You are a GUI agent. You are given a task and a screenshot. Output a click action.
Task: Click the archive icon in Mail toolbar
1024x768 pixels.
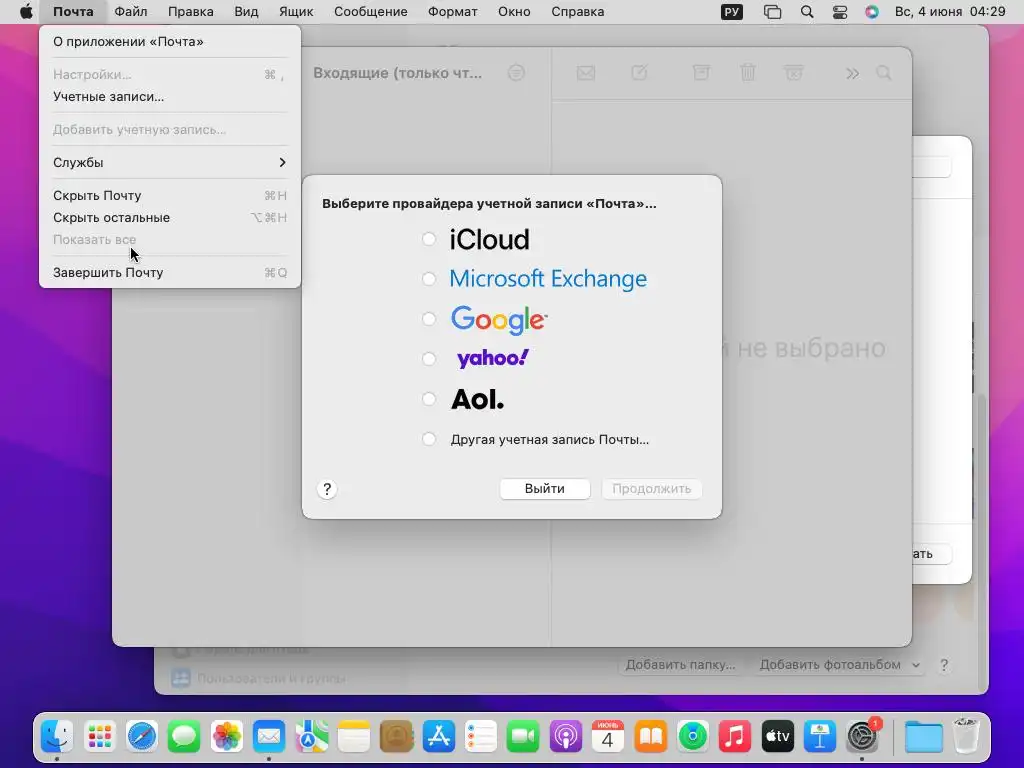701,72
